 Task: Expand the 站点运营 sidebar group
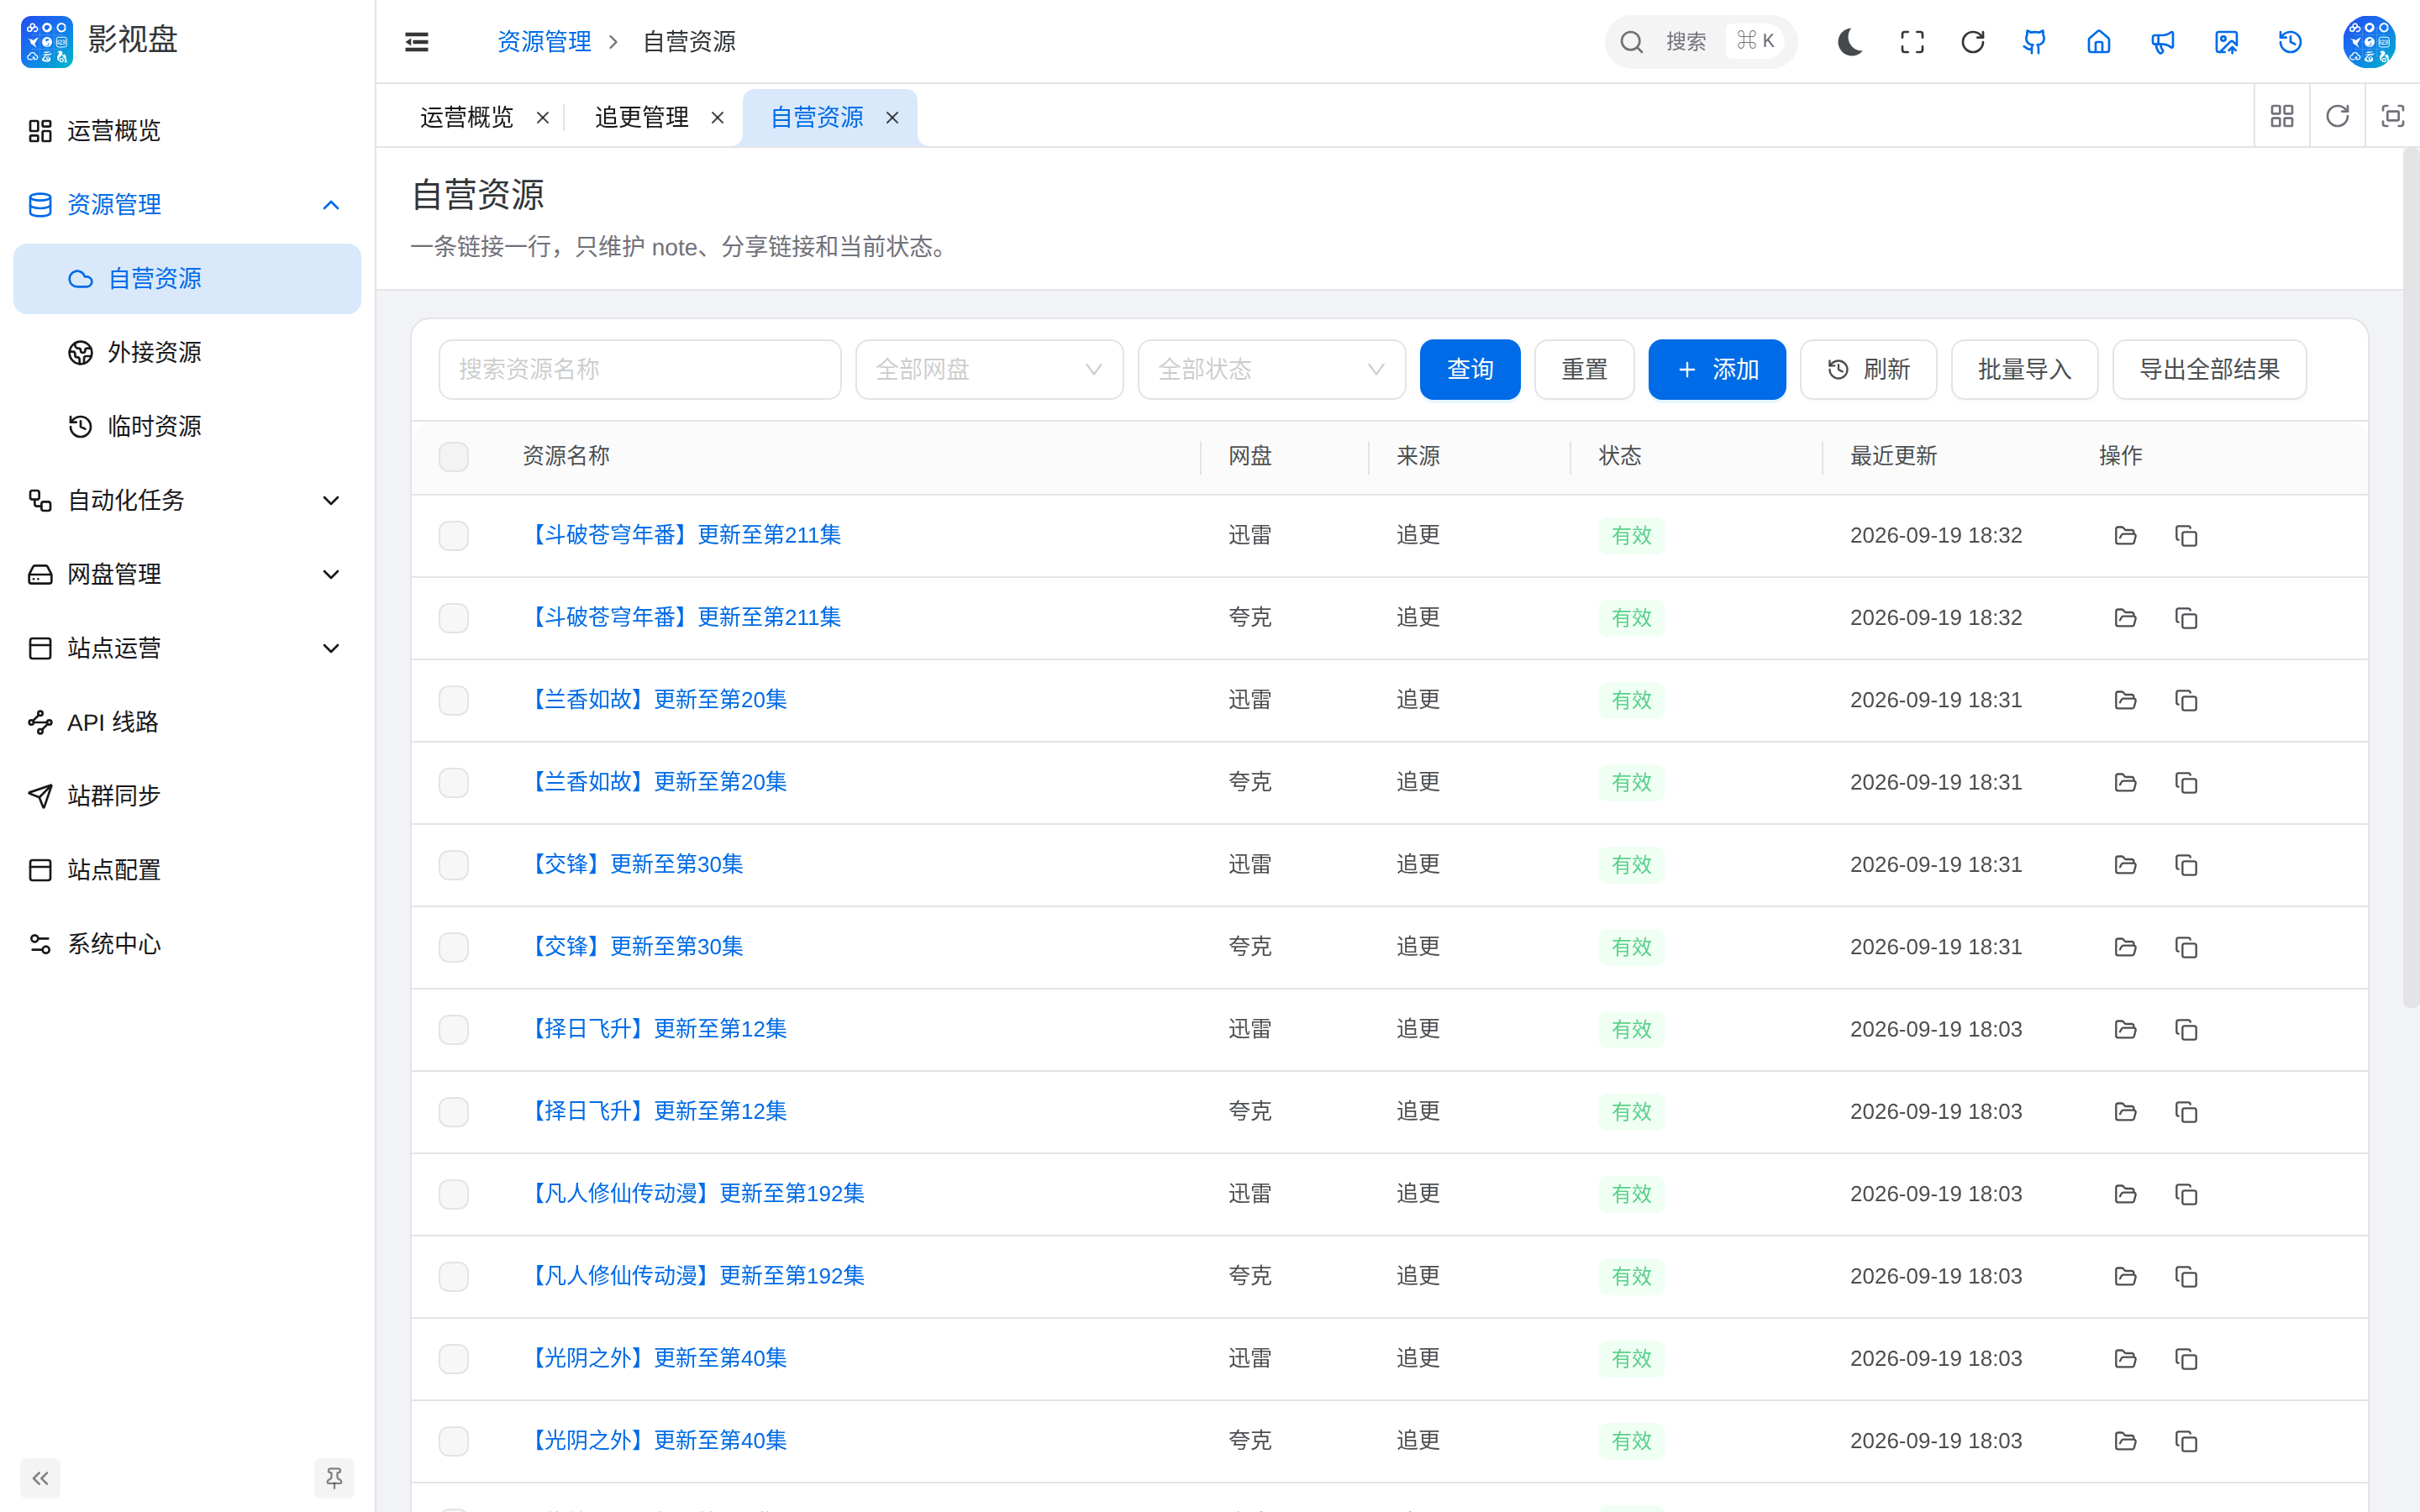click(x=187, y=649)
